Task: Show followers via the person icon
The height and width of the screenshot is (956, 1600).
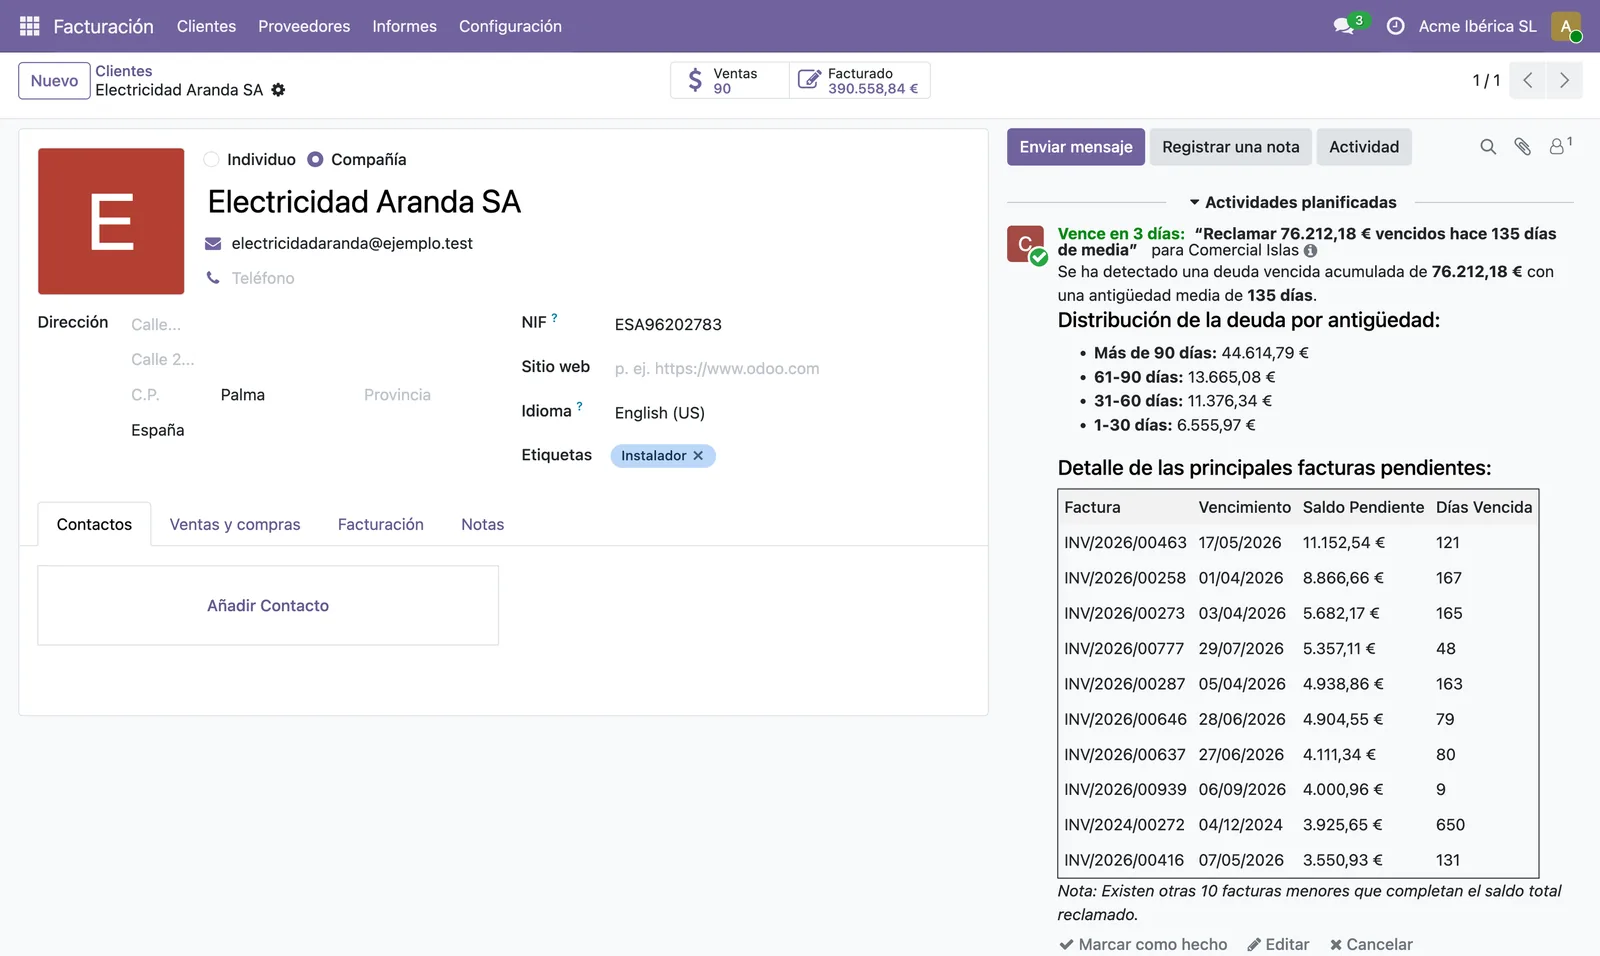Action: click(x=1560, y=146)
